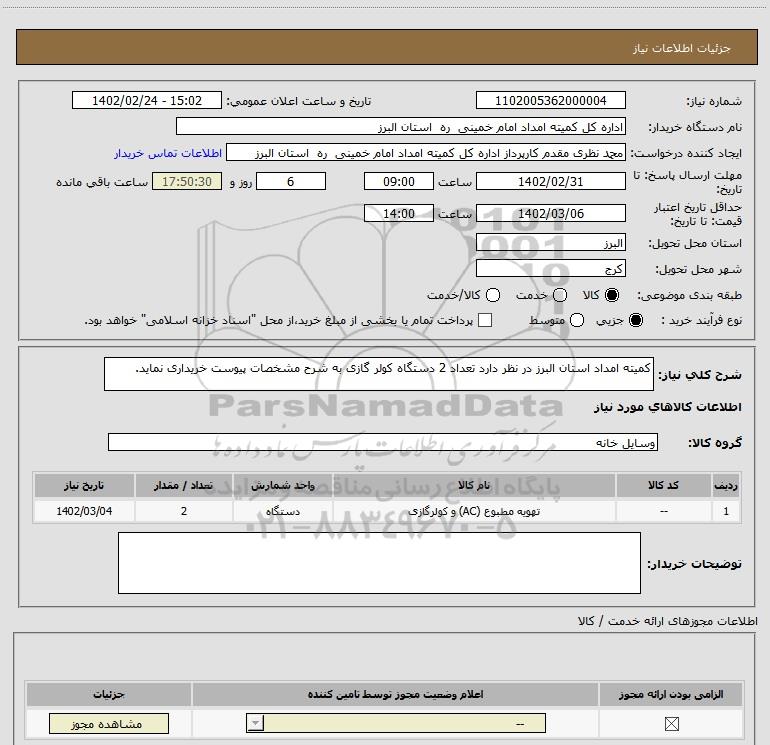
Task: Click the شهر محل تحویل field
Action: [x=550, y=268]
